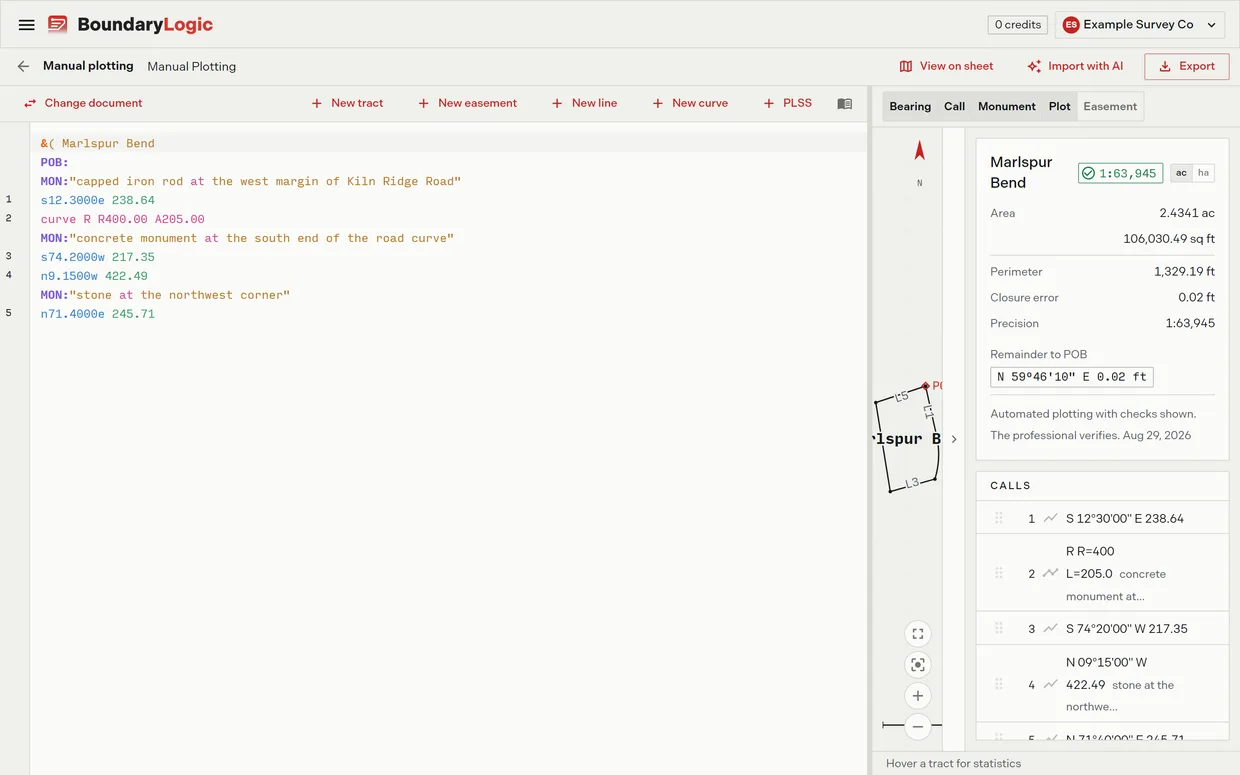Image resolution: width=1240 pixels, height=775 pixels.
Task: Click the Perimeter value 1,329.19 ft
Action: (1185, 271)
